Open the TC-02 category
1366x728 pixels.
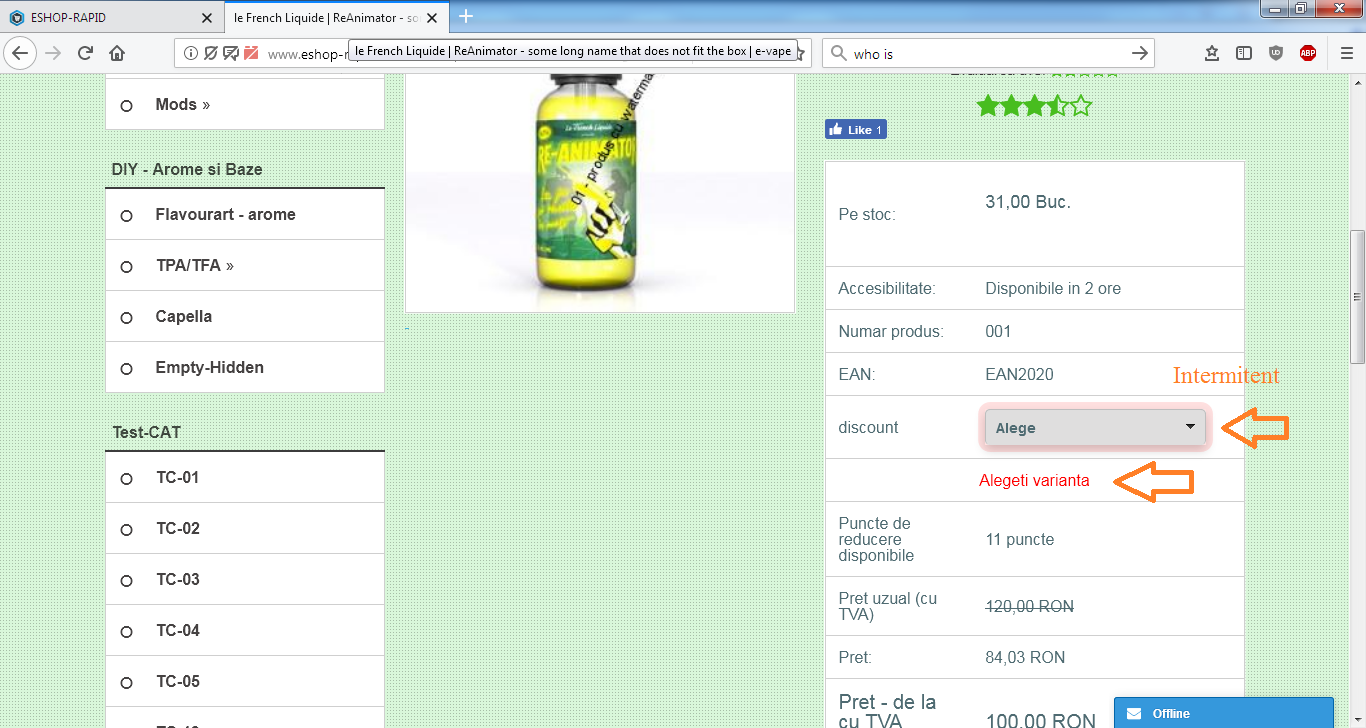(178, 528)
